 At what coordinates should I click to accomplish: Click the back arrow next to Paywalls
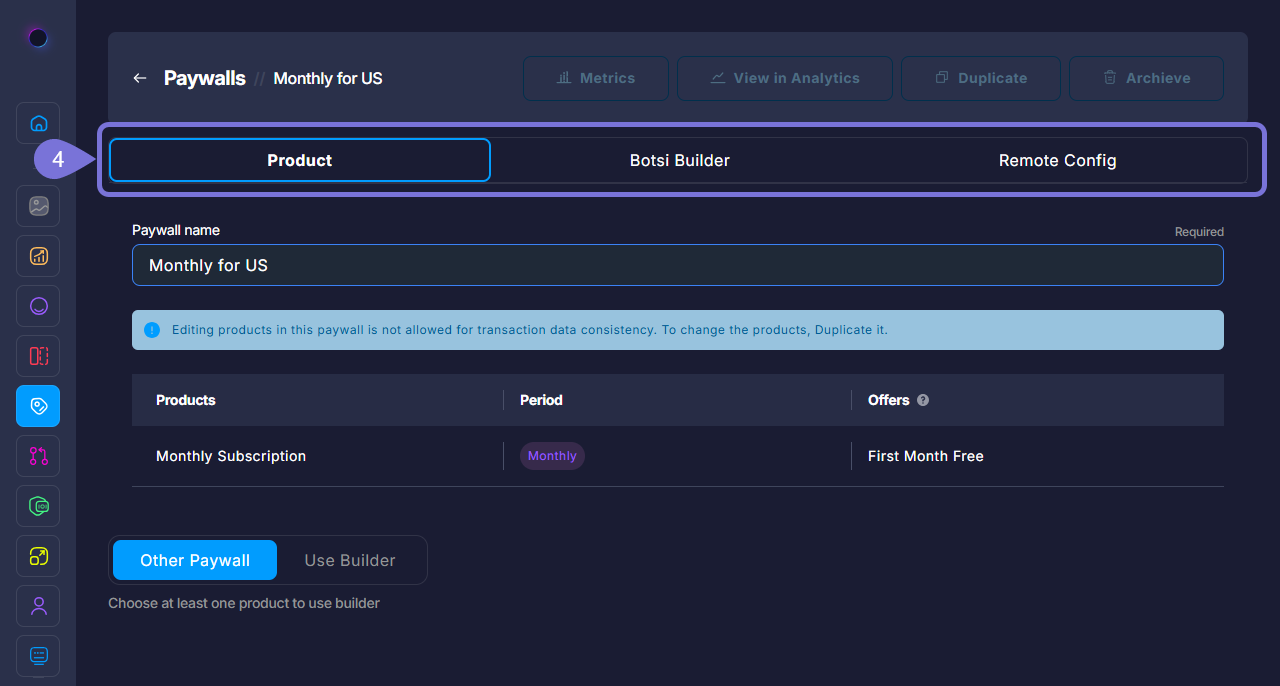(139, 78)
